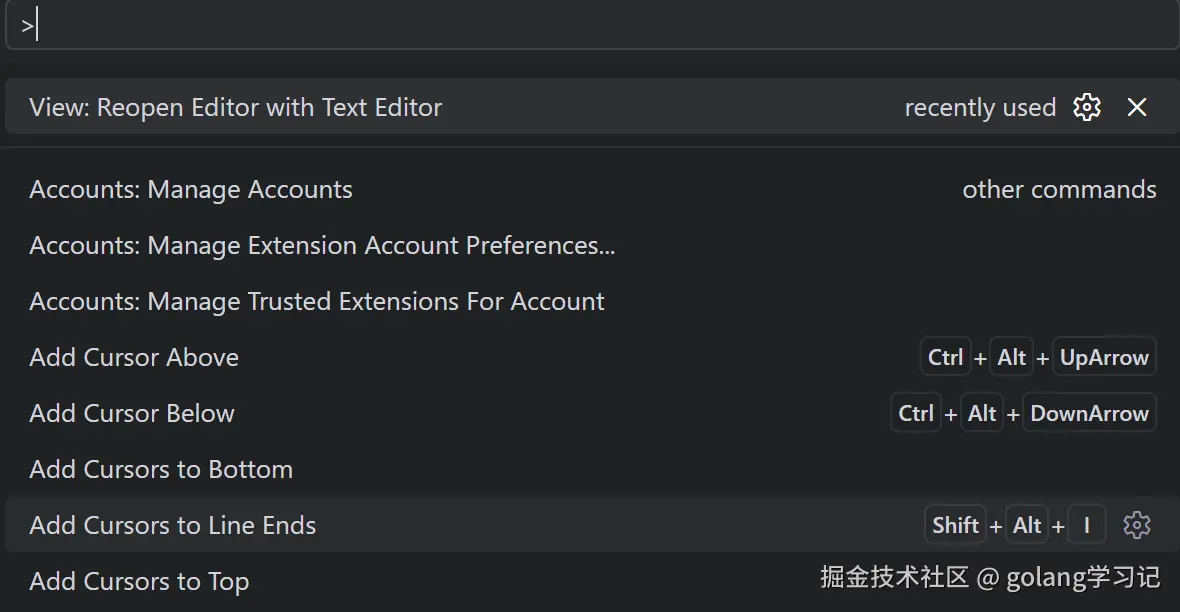
Task: Click the UpArrow key badge
Action: (x=1104, y=358)
